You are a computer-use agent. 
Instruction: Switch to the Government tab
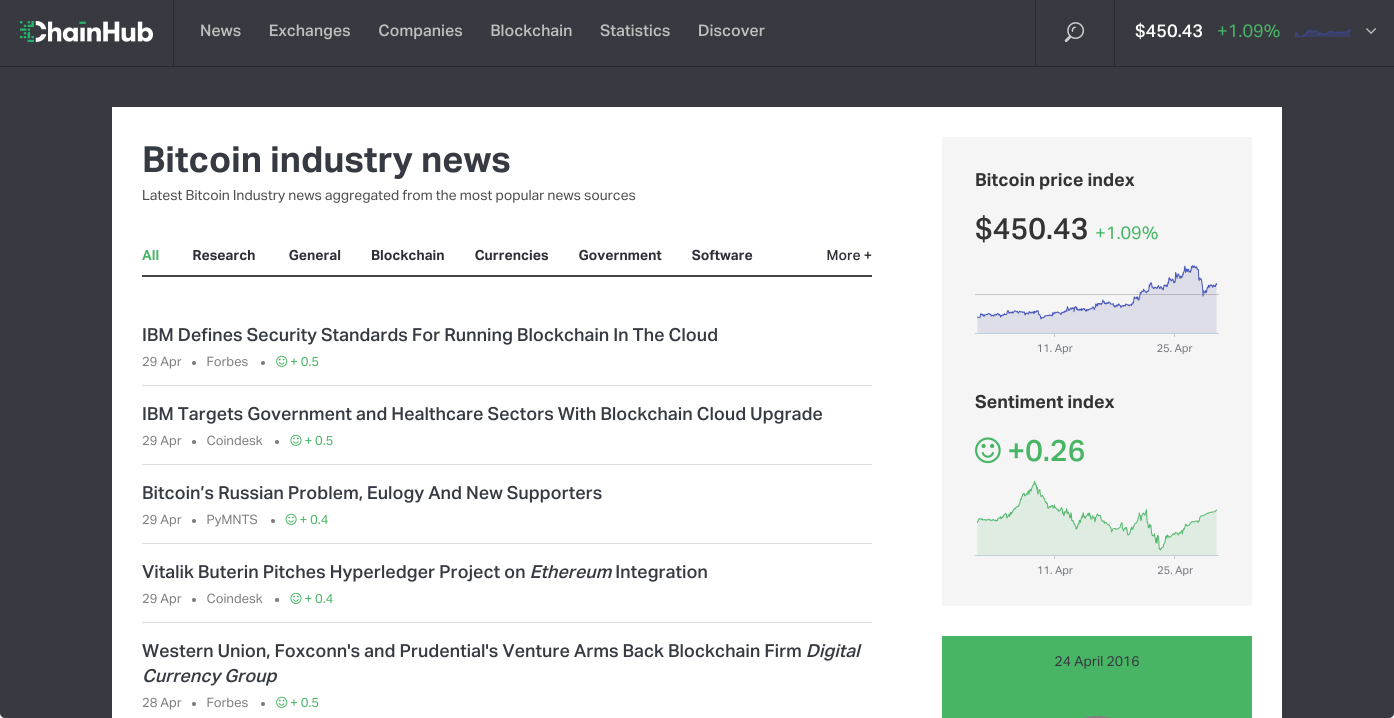coord(620,255)
